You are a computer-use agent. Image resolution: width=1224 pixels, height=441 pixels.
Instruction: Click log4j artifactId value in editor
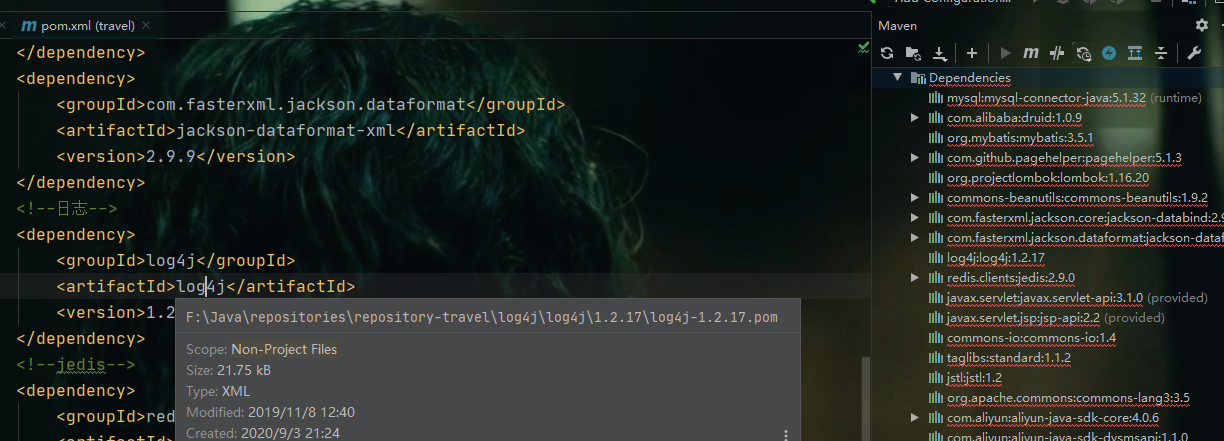[201, 286]
